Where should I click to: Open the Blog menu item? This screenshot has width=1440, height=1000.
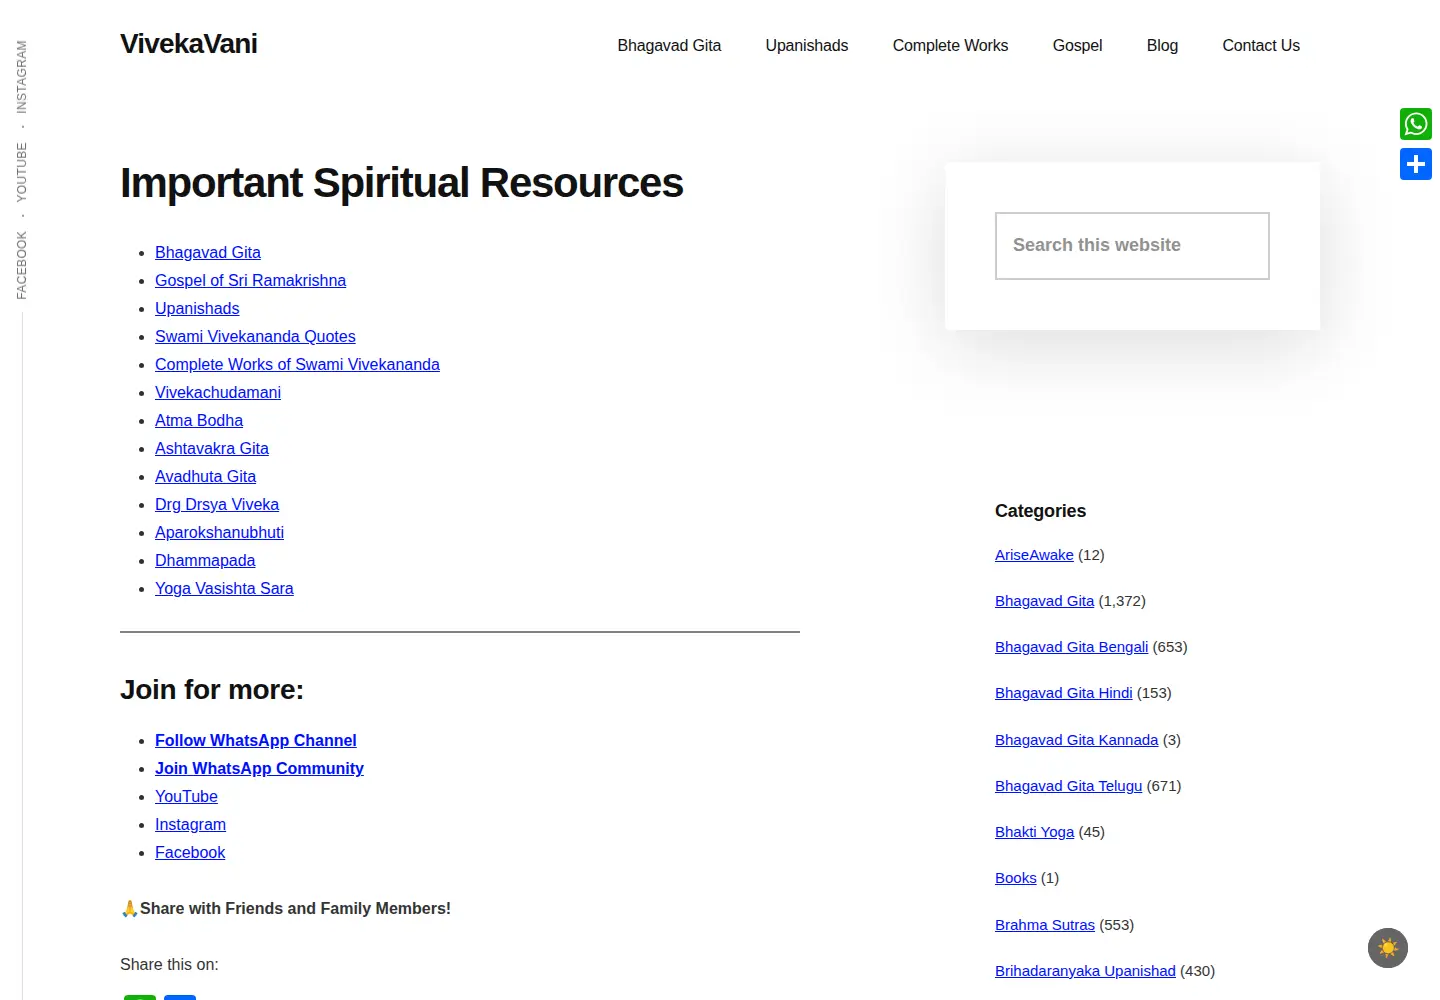[1162, 45]
